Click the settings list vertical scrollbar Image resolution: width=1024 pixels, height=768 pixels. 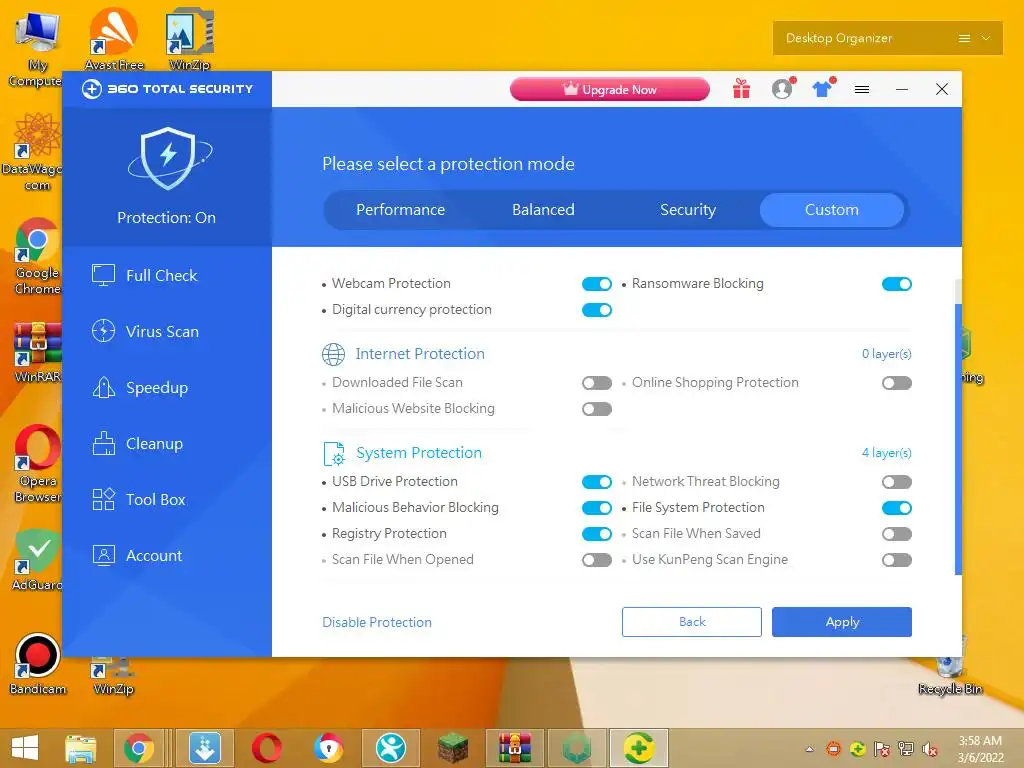958,439
